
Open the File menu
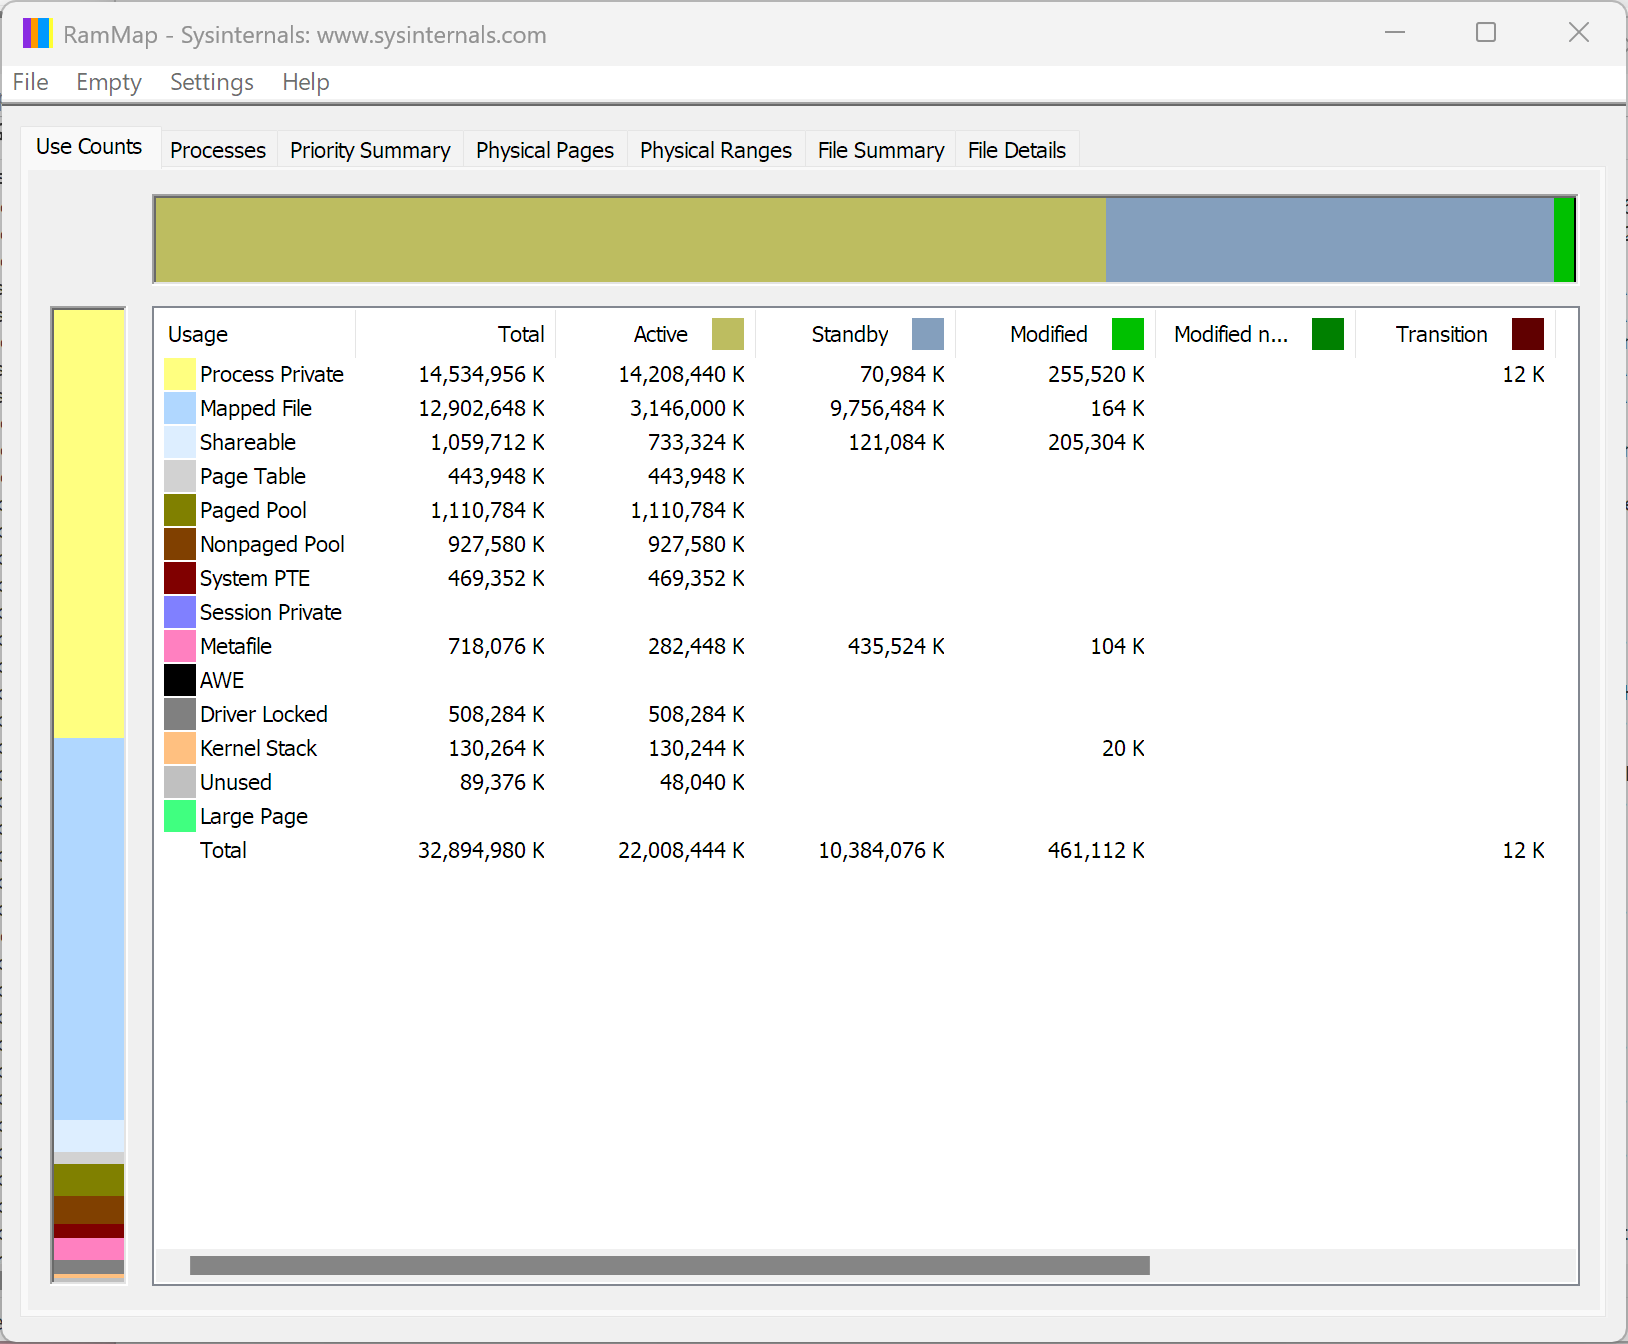click(x=30, y=82)
